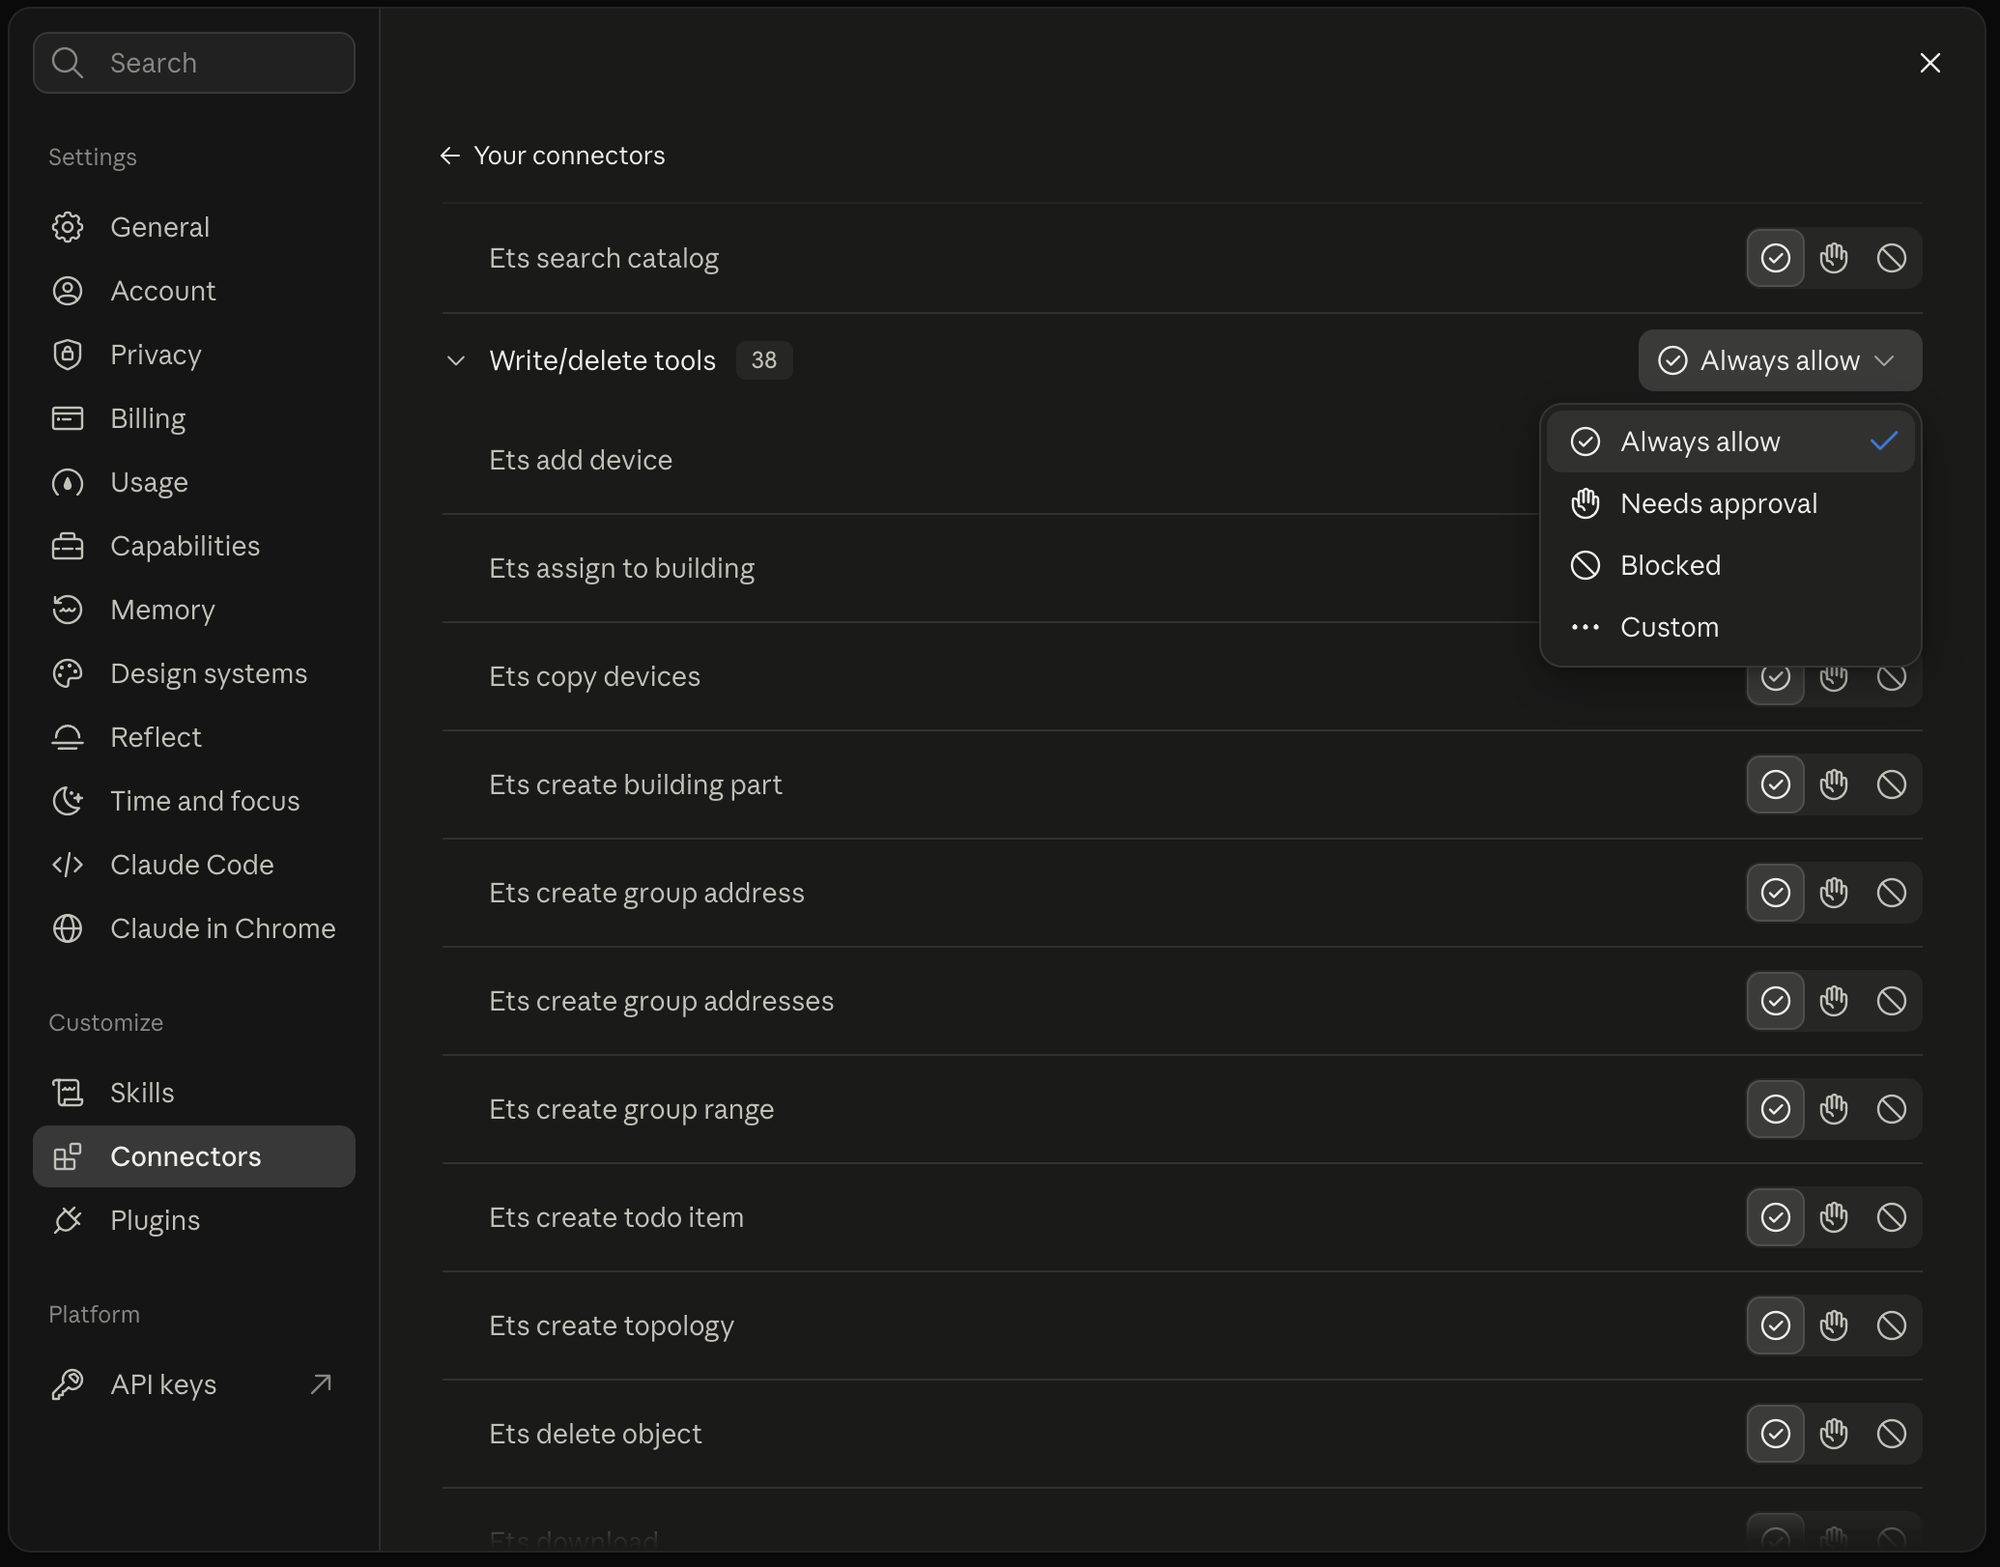Open Claude Code settings
Screen dimensions: 2000x1567
pyautogui.click(x=194, y=865)
